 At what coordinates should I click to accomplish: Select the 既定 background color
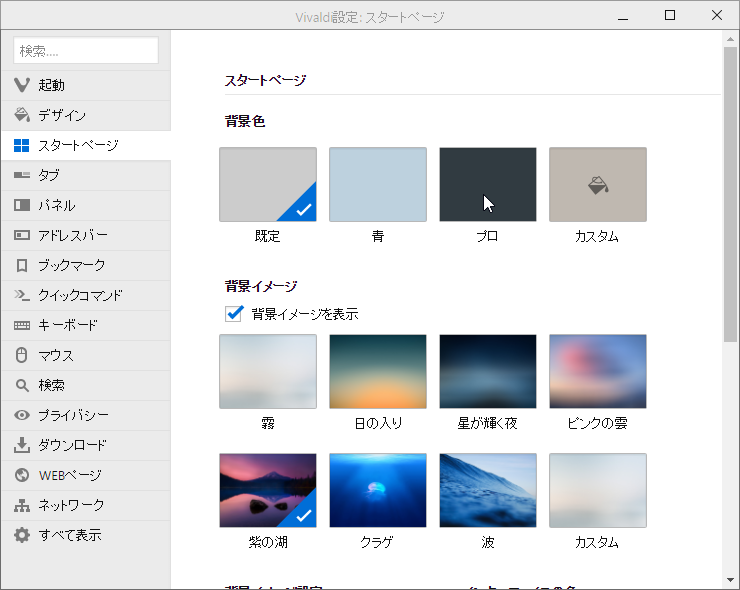coord(268,185)
